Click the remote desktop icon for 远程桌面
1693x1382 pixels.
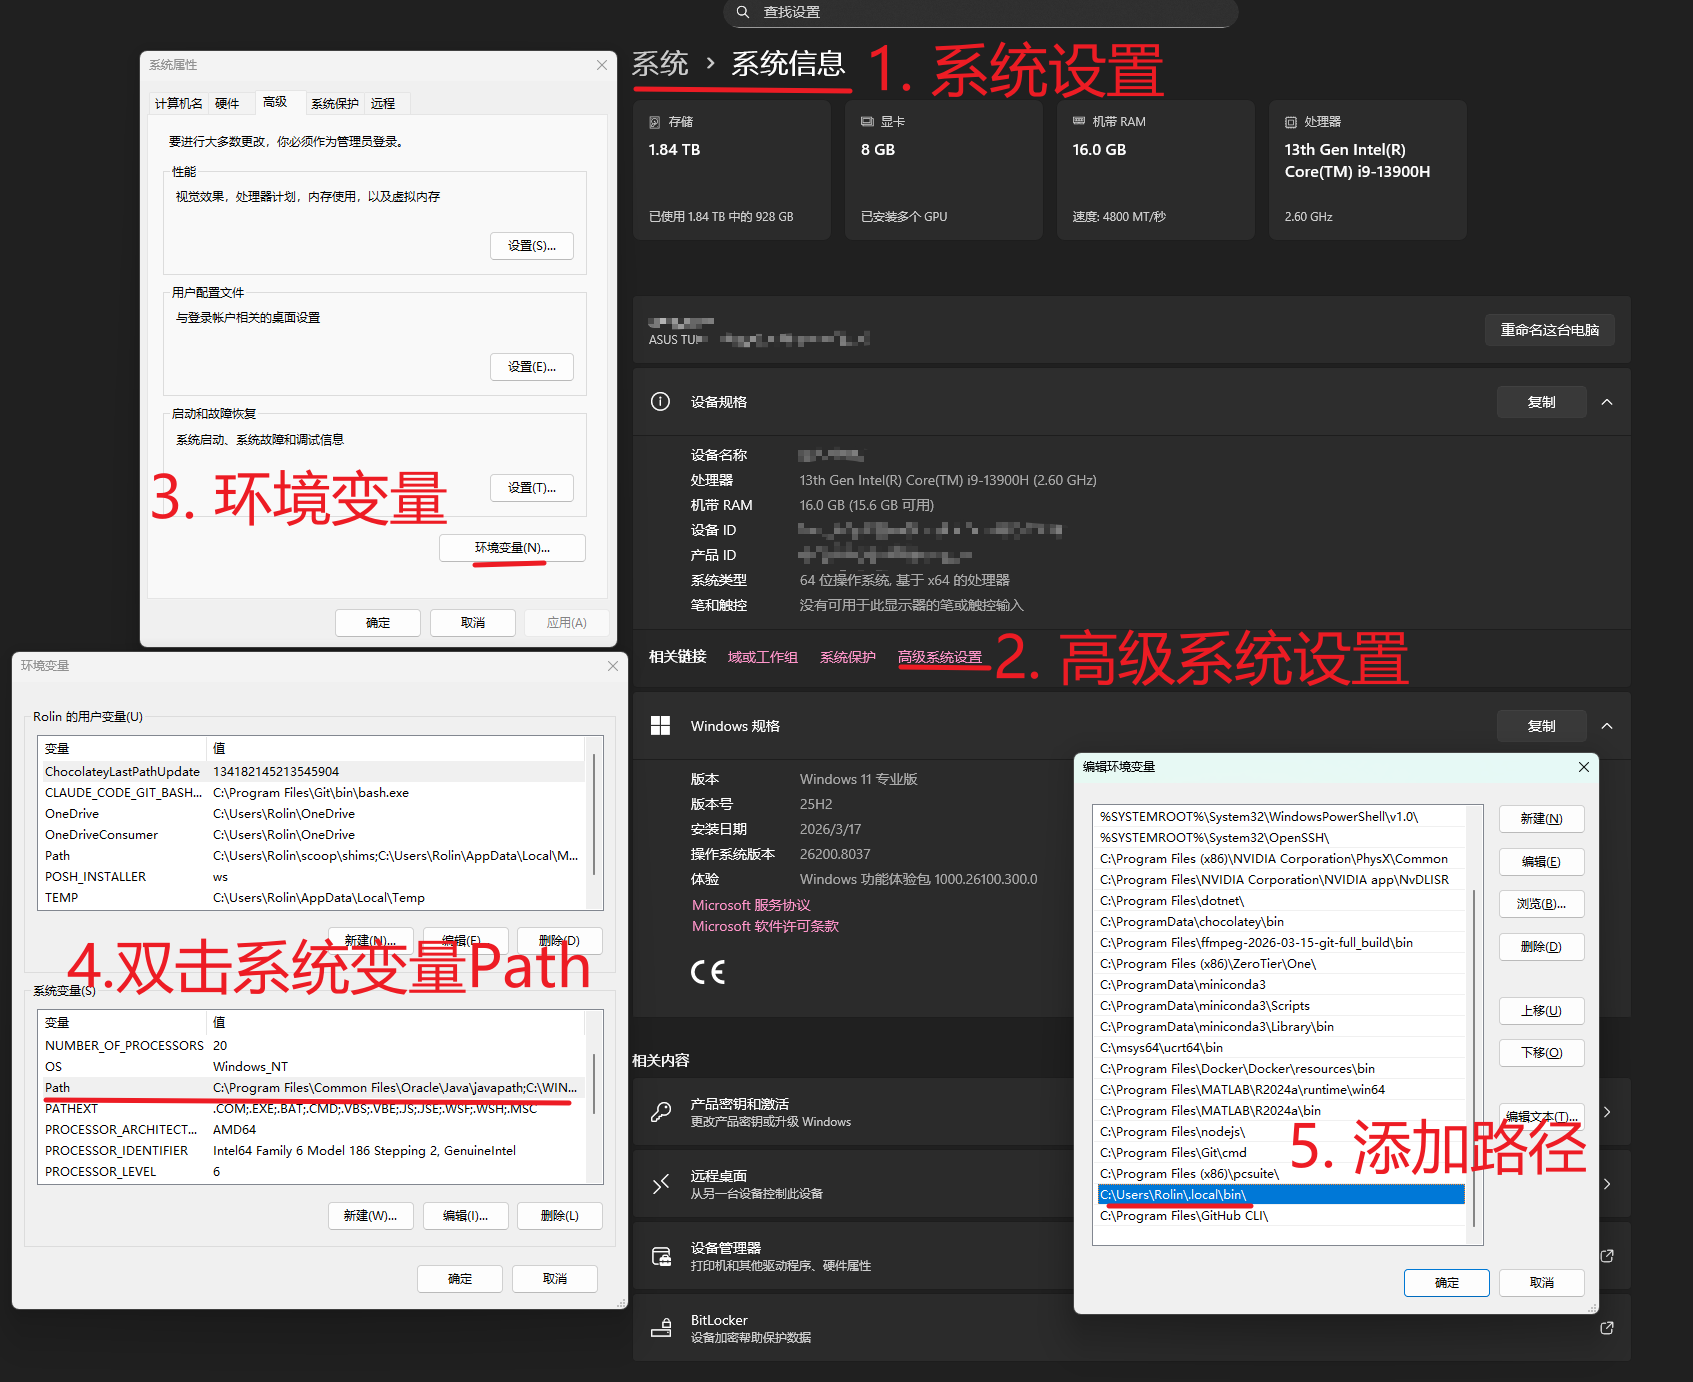point(661,1184)
